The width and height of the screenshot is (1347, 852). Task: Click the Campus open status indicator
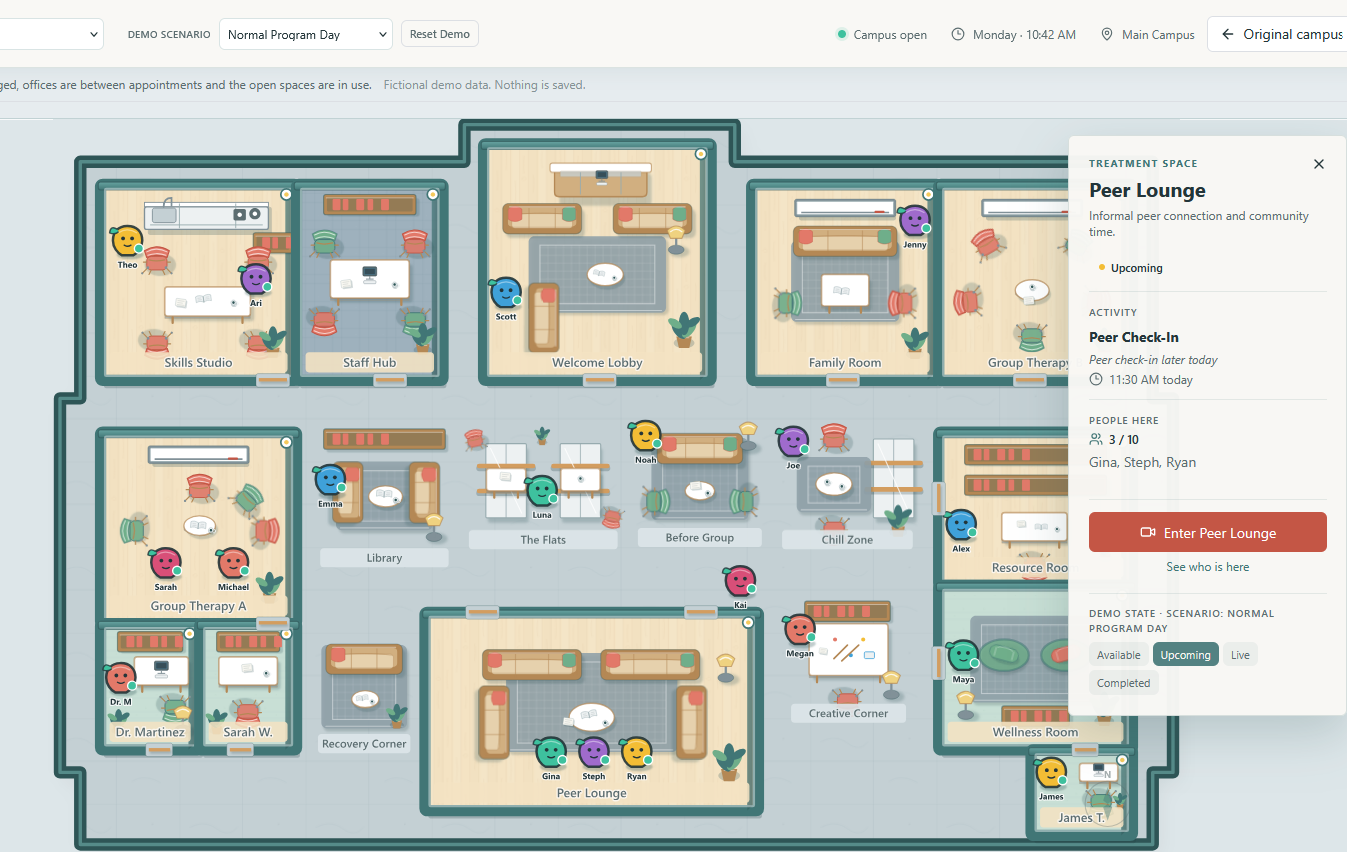click(882, 35)
